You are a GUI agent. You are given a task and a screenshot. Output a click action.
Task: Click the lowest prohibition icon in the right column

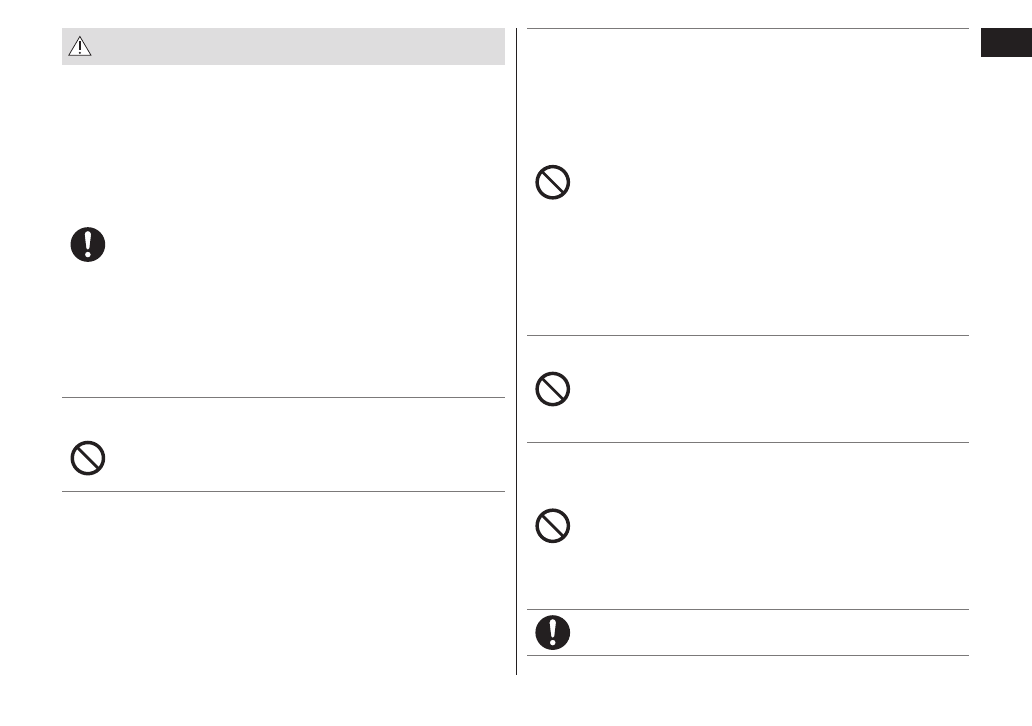pos(553,526)
